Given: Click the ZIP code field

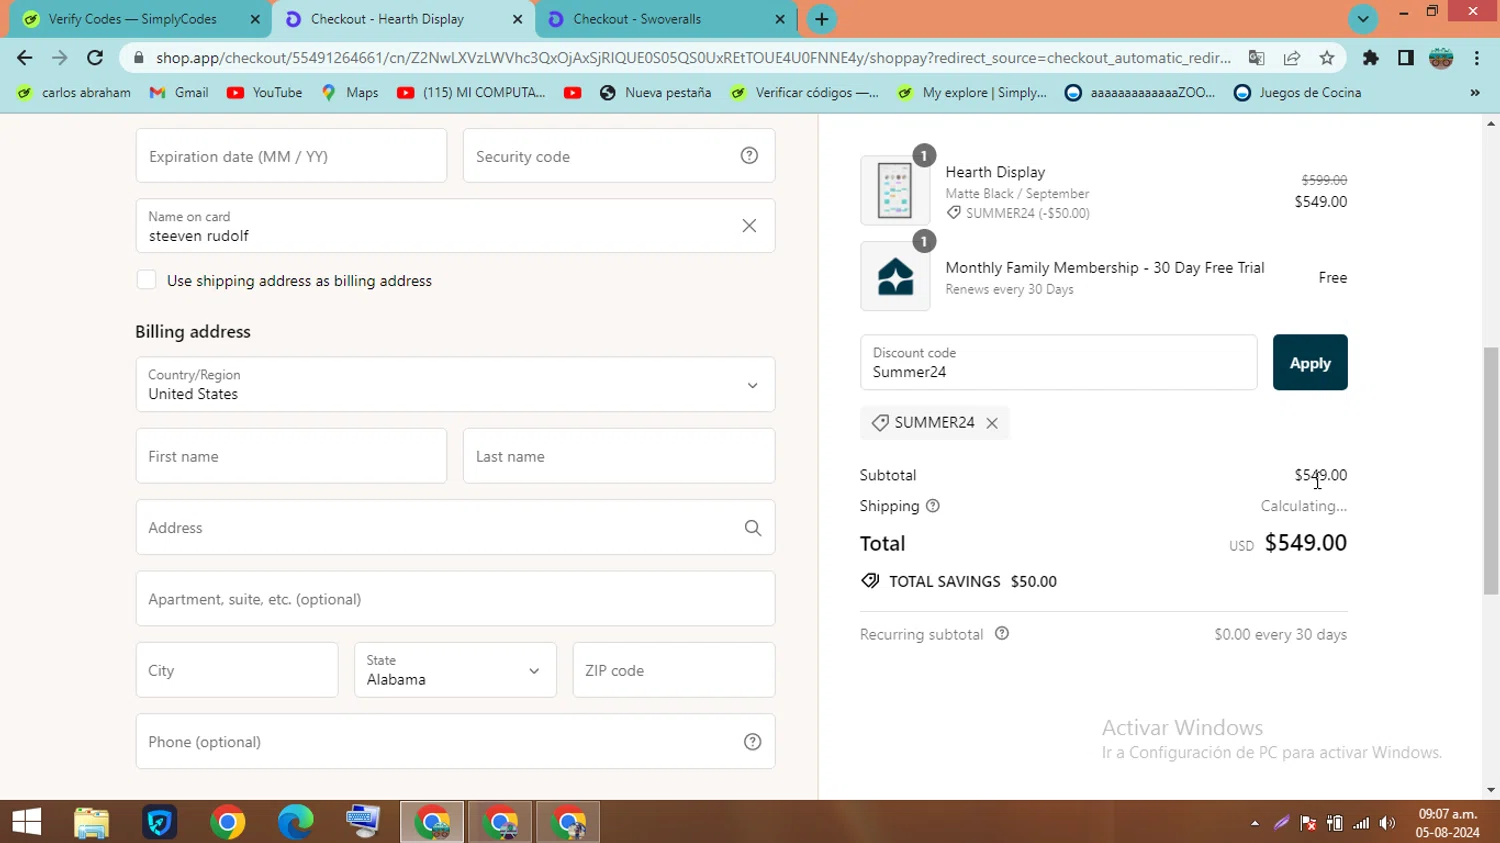Looking at the screenshot, I should click(674, 670).
